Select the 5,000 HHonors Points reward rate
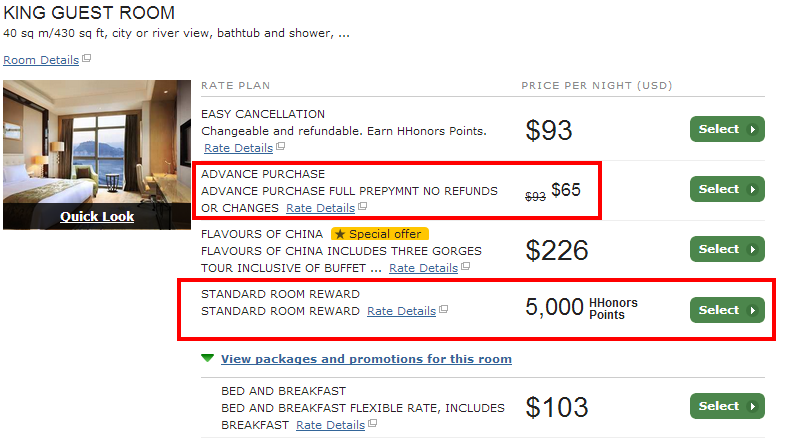Screen dimensions: 787x446 [727, 310]
